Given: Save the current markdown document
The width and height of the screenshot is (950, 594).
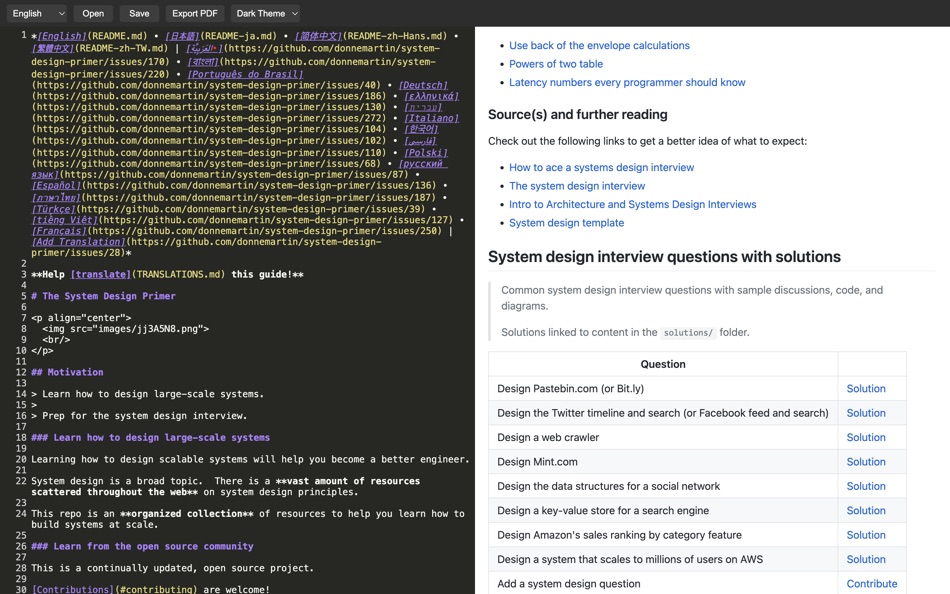Looking at the screenshot, I should pos(139,13).
